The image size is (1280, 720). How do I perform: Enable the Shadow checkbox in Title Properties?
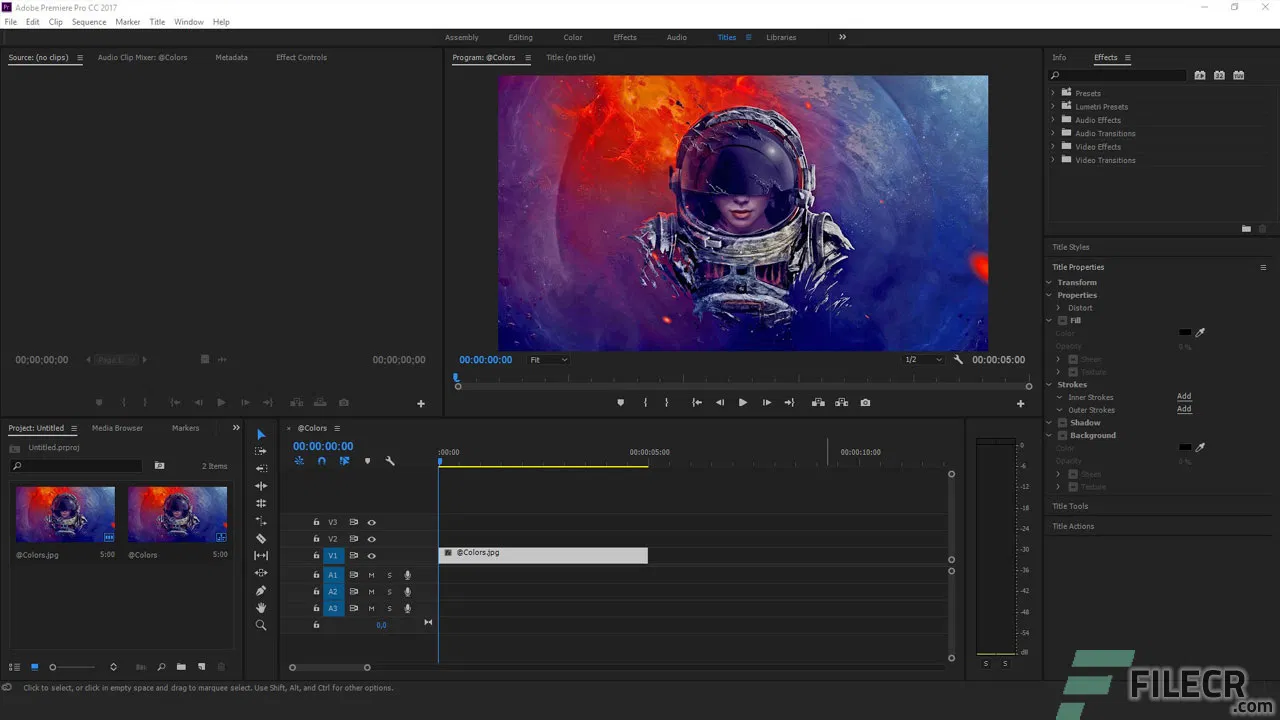[1062, 423]
